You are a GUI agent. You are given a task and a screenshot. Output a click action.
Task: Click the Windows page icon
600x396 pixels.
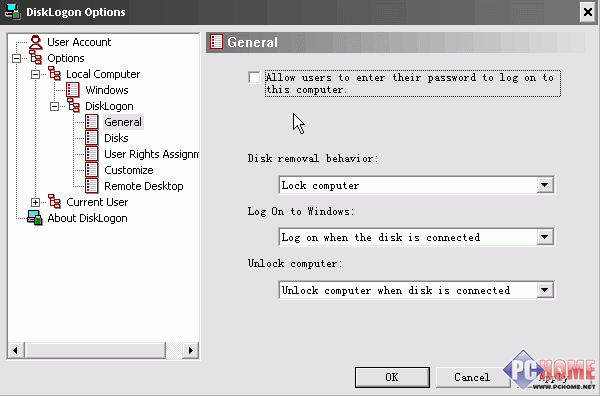tap(73, 90)
